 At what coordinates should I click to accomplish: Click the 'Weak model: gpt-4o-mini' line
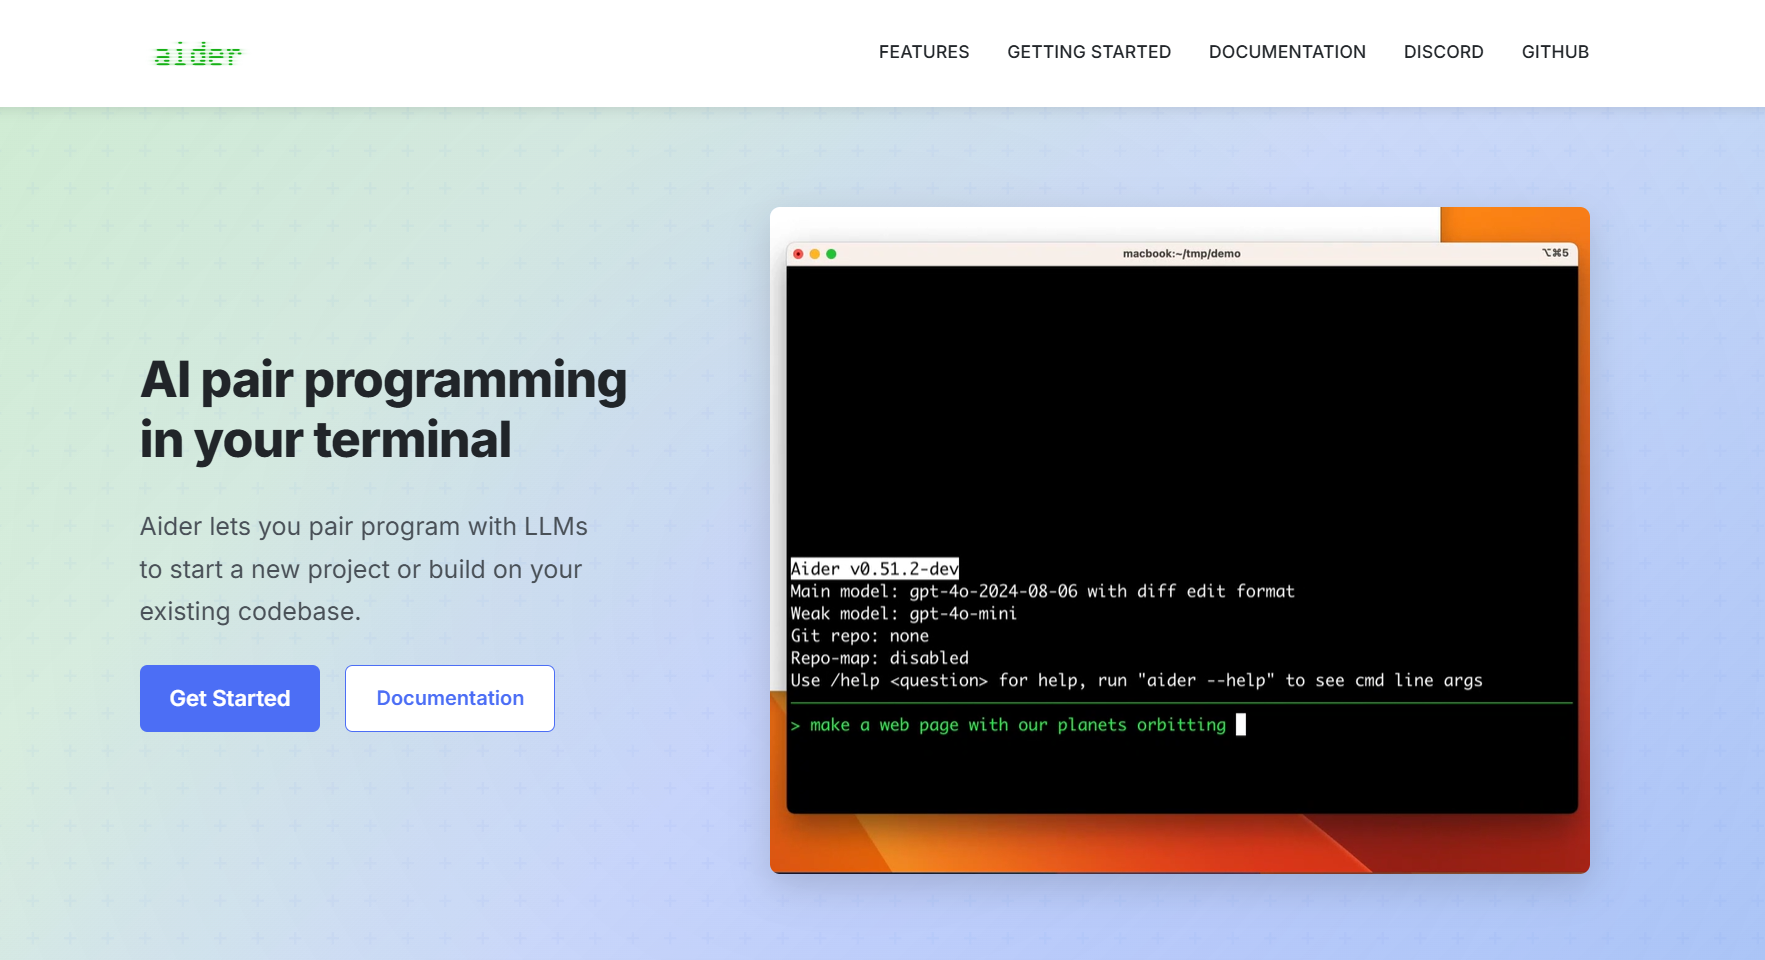coord(903,613)
